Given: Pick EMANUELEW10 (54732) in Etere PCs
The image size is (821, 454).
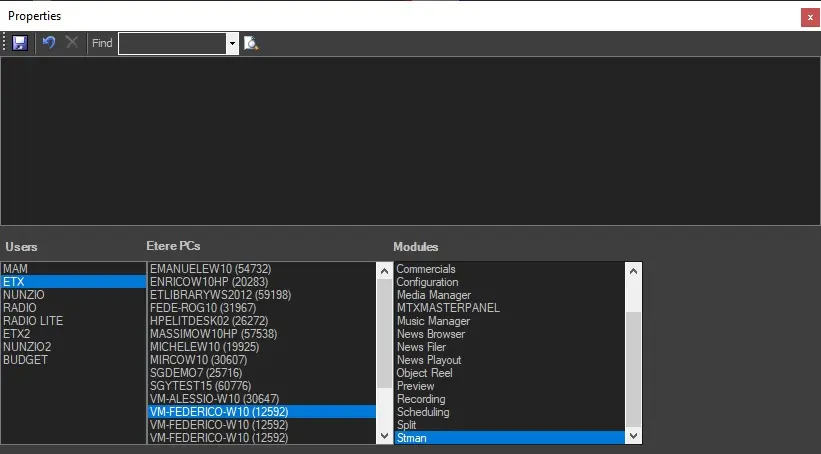Looking at the screenshot, I should (x=210, y=269).
